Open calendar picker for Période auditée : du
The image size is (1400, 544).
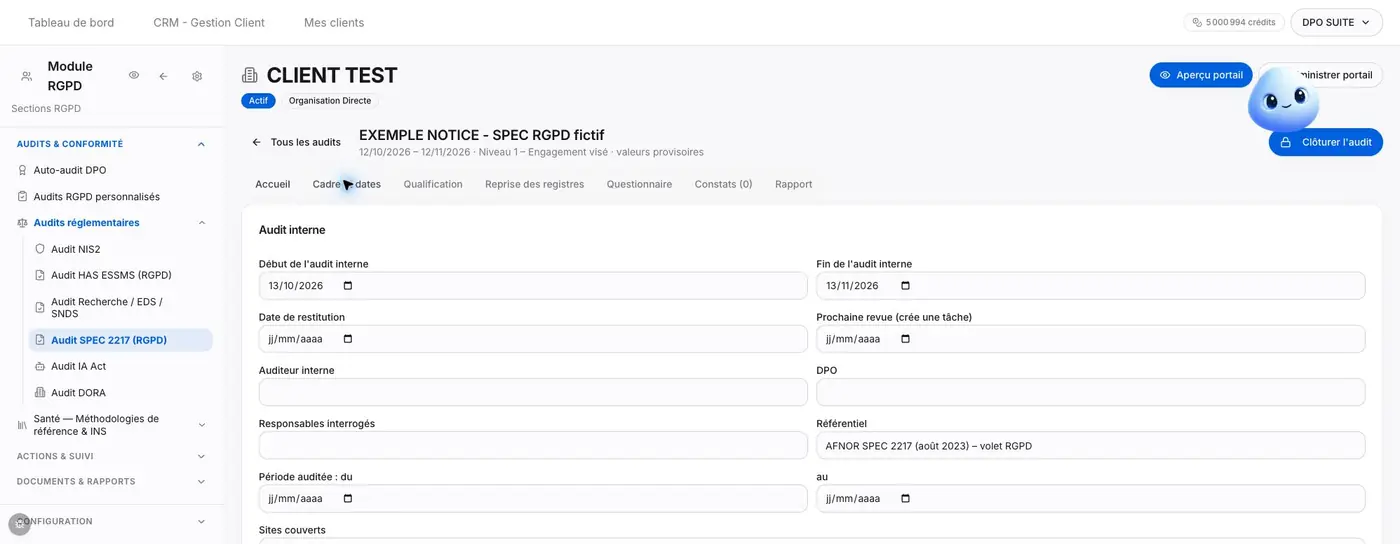pos(348,499)
